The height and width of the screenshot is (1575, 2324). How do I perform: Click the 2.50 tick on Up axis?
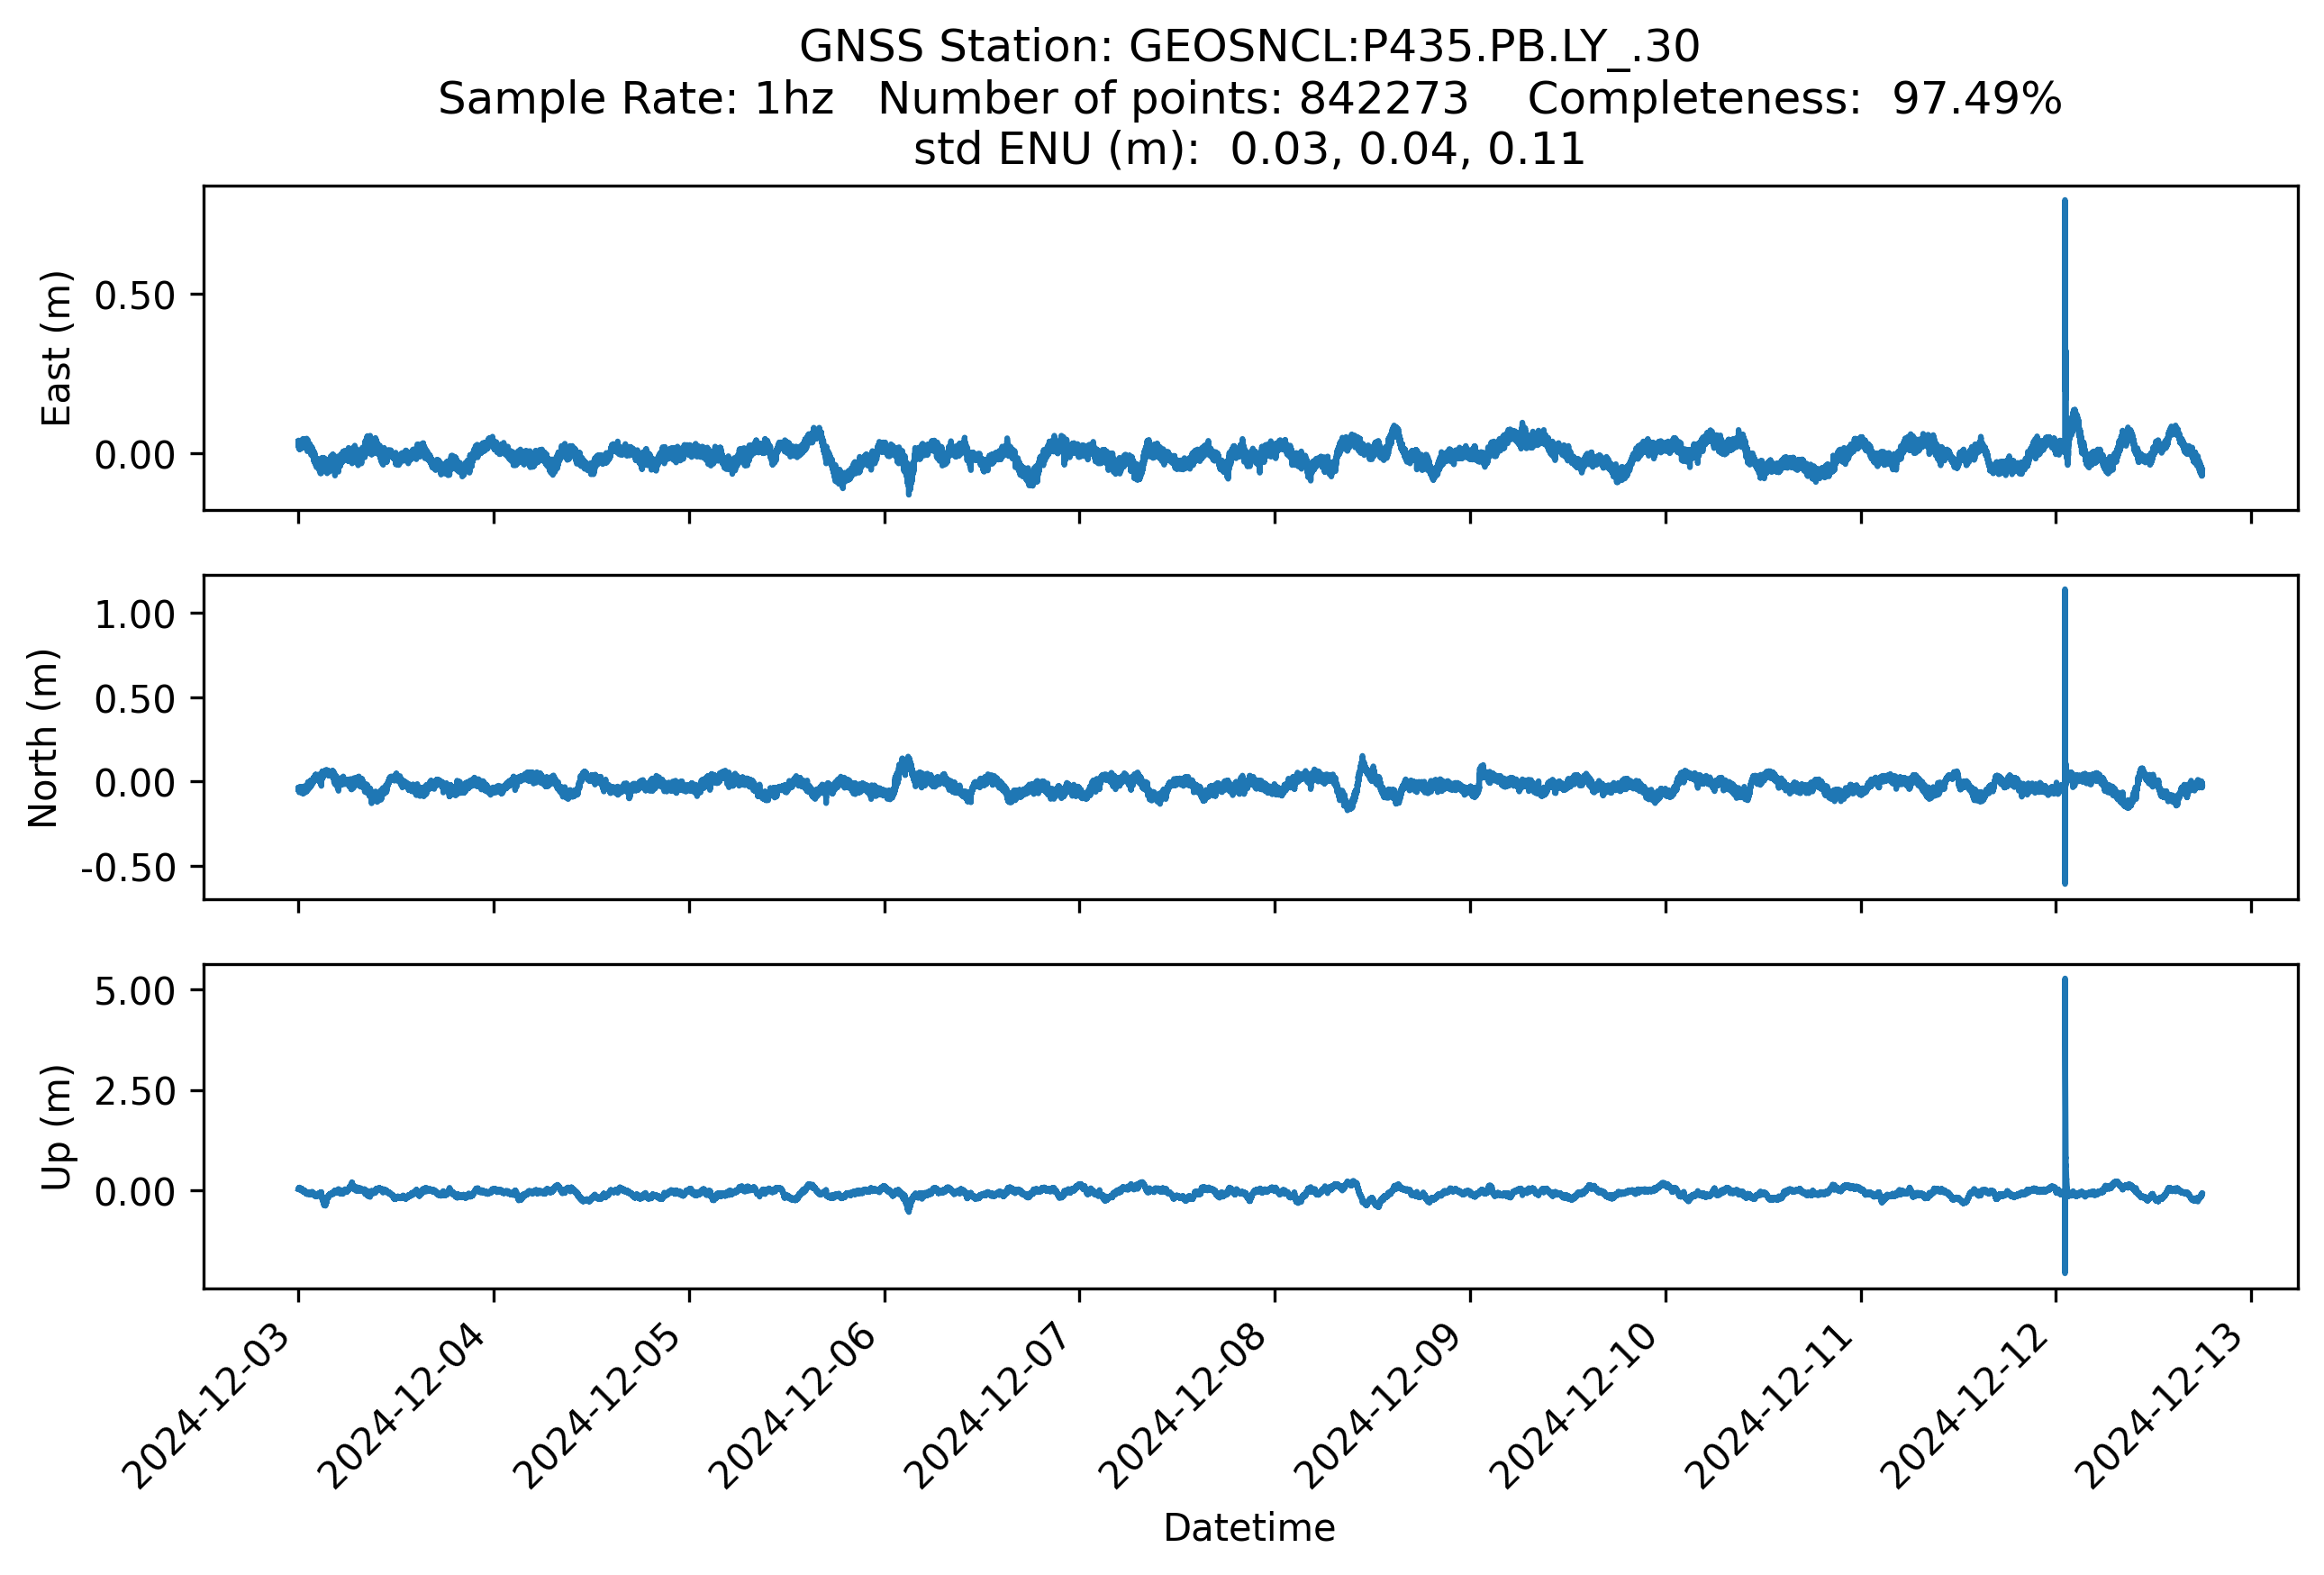[134, 1091]
